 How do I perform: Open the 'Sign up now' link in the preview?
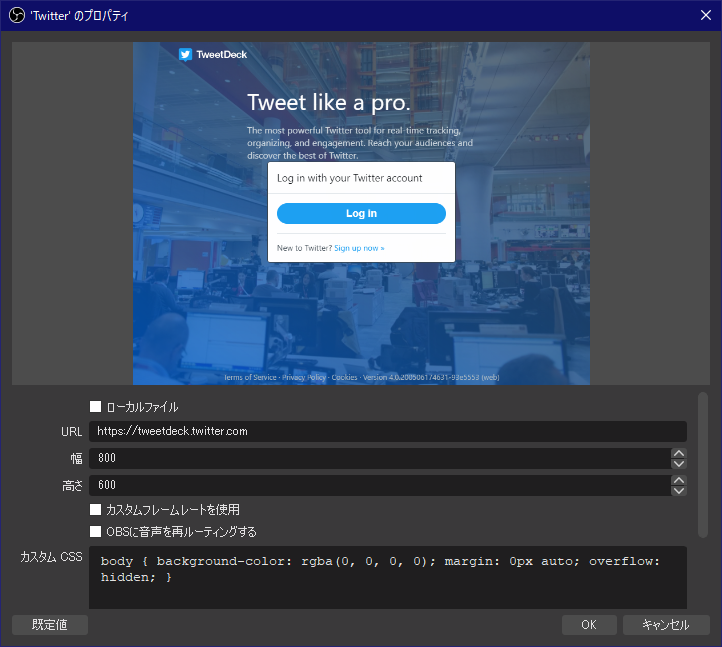pos(359,248)
